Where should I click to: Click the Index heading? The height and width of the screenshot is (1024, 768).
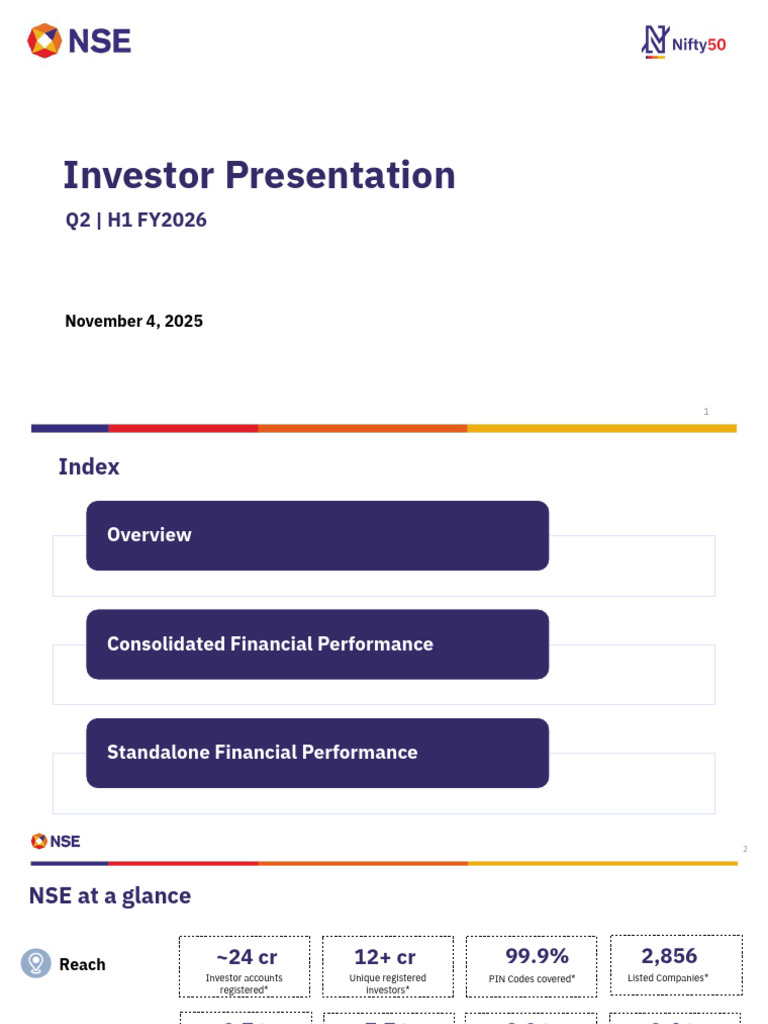click(x=89, y=467)
